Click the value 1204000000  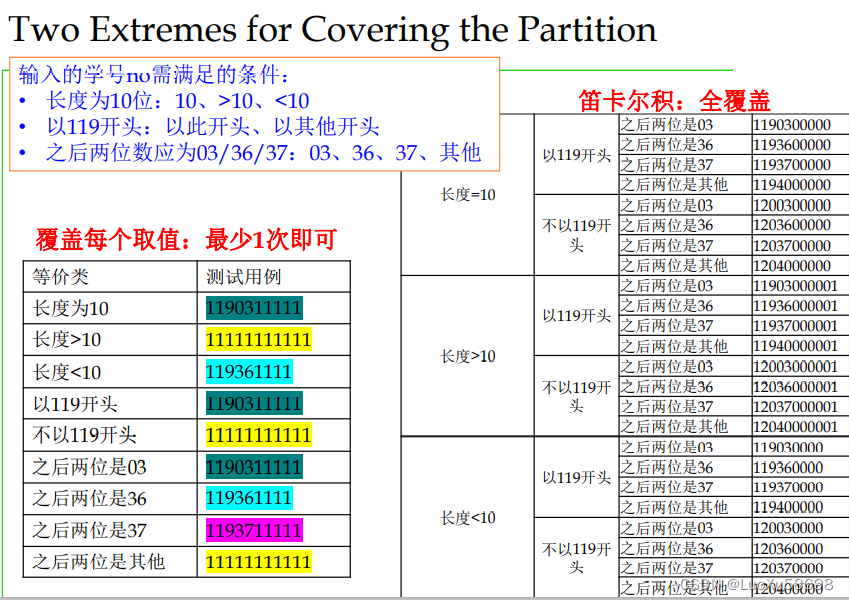[x=792, y=265]
